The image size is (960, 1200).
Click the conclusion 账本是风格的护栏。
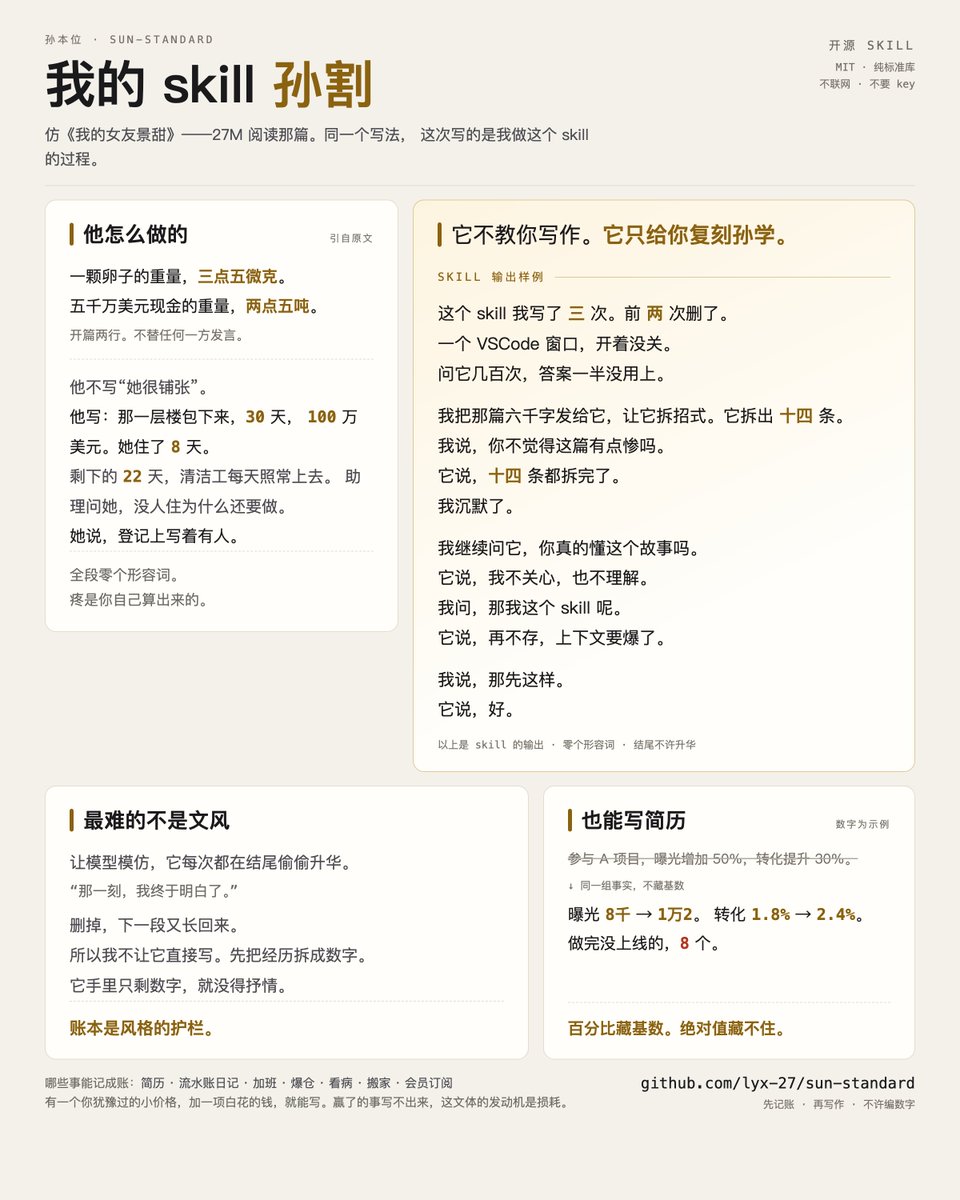(142, 1028)
